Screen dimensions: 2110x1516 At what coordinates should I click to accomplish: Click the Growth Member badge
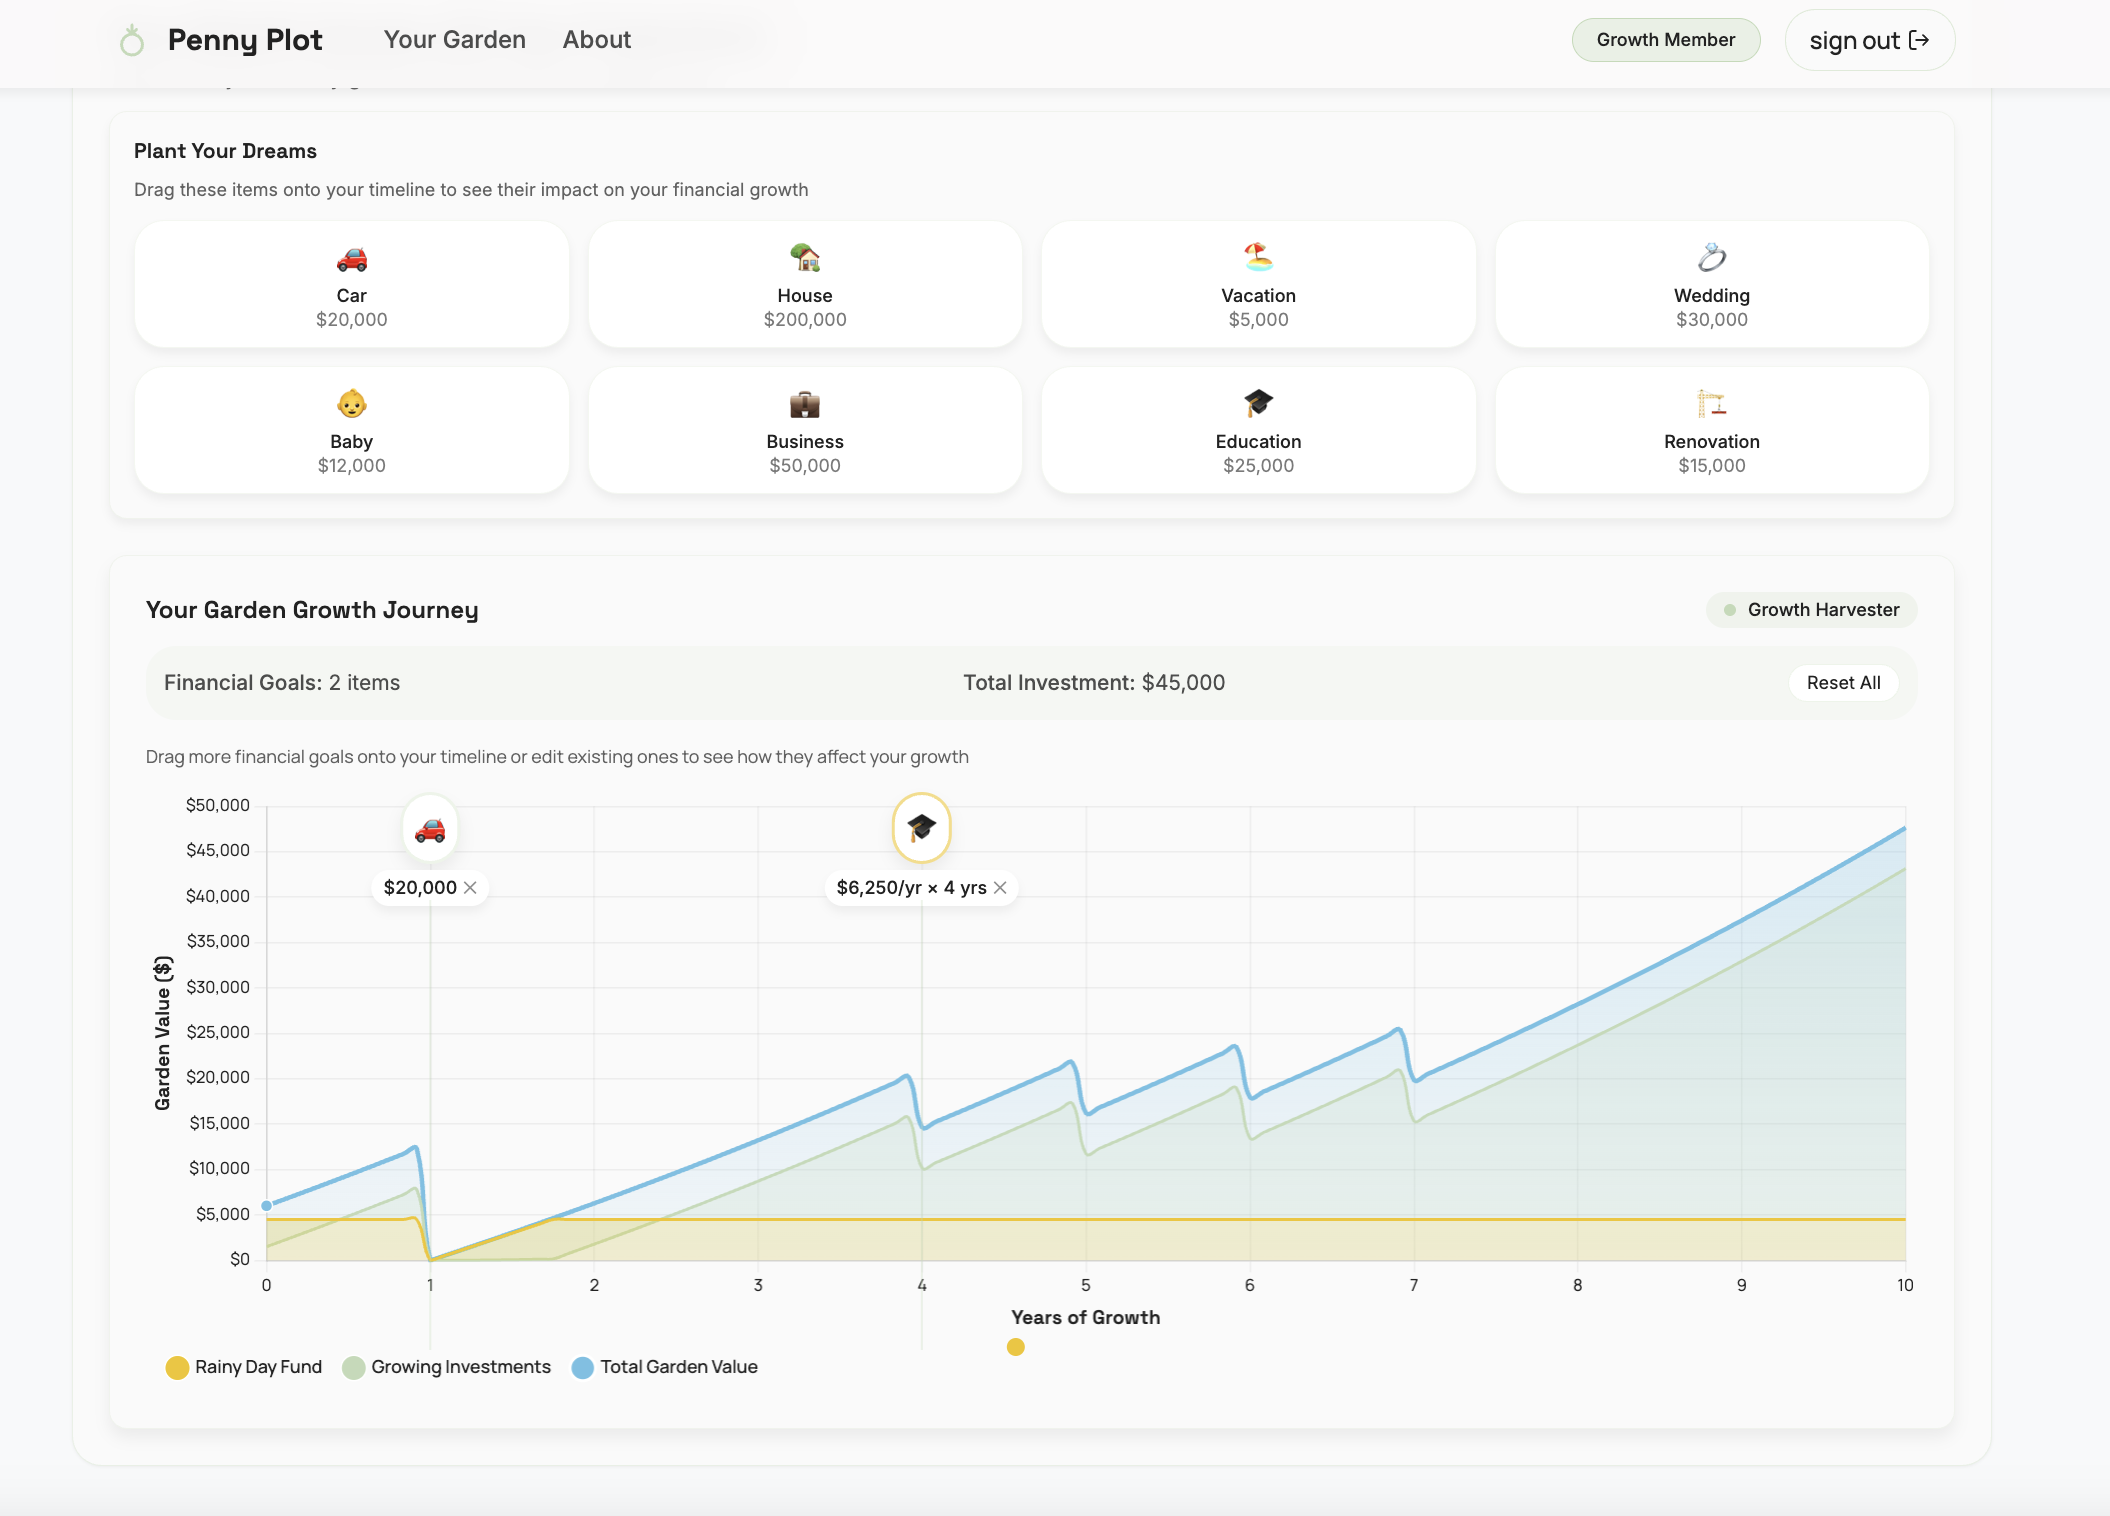click(x=1665, y=40)
